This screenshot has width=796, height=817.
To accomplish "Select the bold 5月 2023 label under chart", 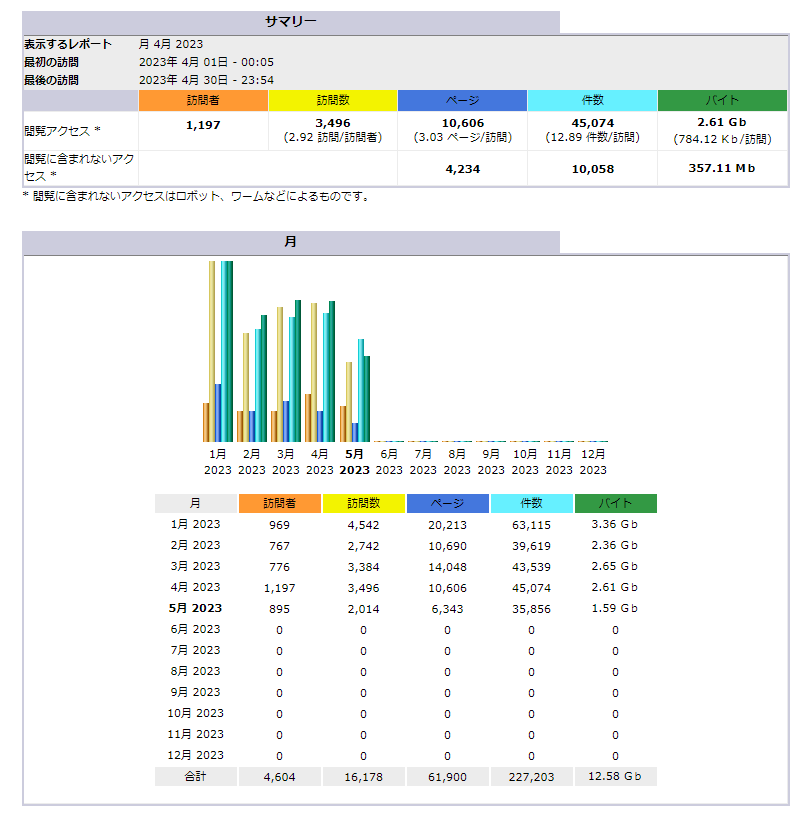I will click(x=354, y=462).
